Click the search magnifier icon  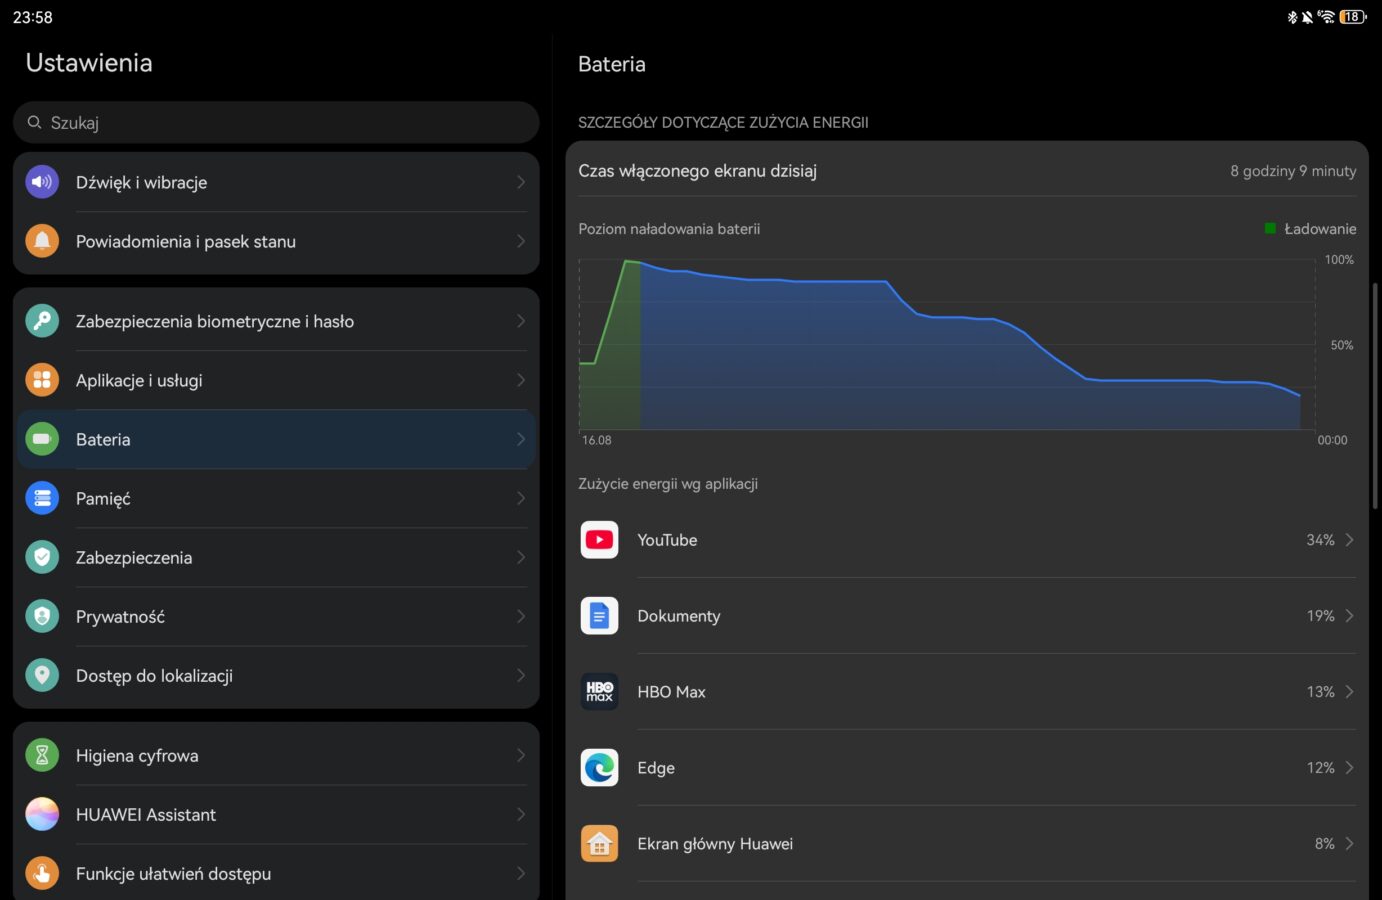(34, 122)
